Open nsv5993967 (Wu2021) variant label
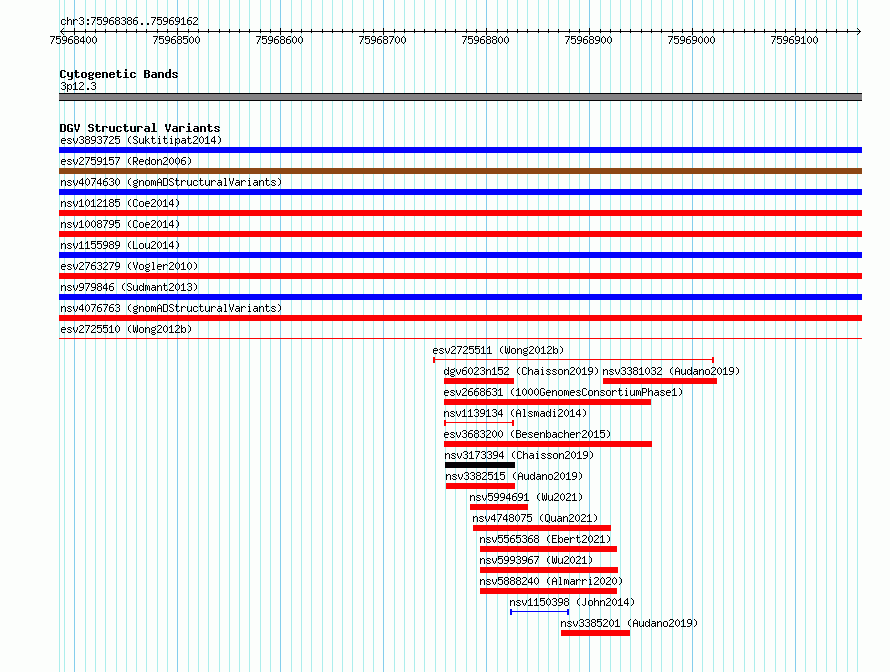The height and width of the screenshot is (672, 890). click(536, 560)
